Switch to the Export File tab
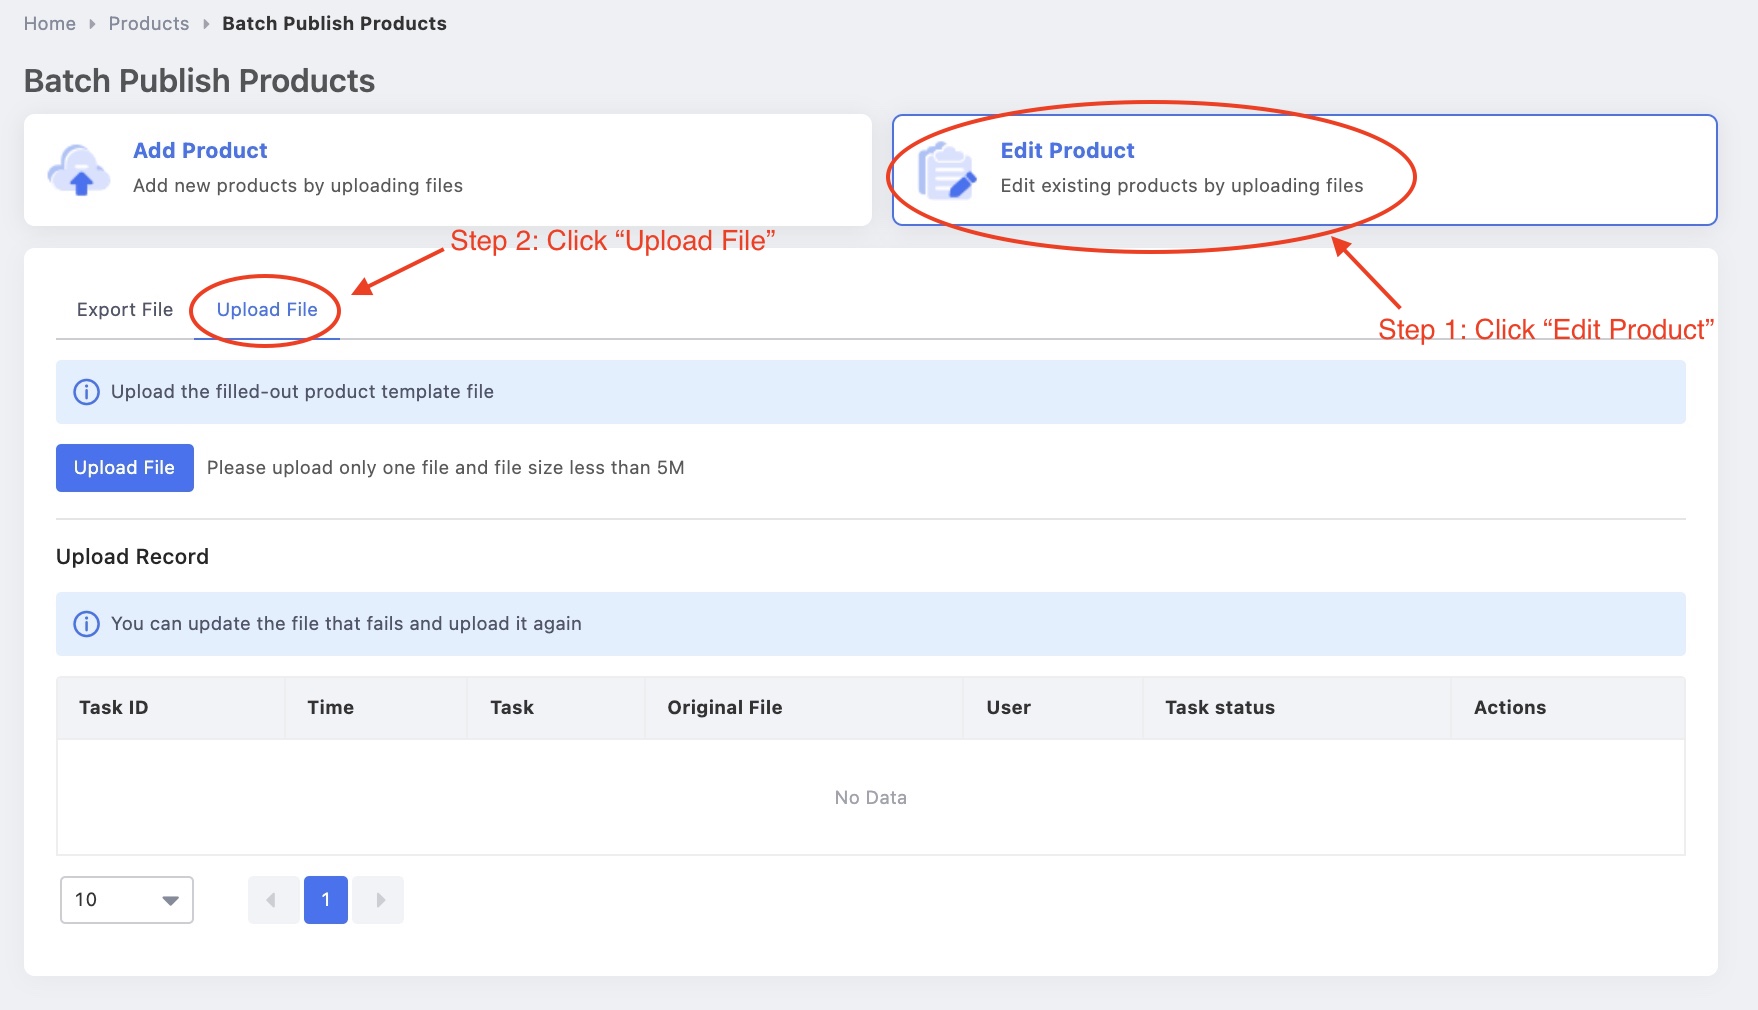Screen dimensions: 1758x1010 125,310
